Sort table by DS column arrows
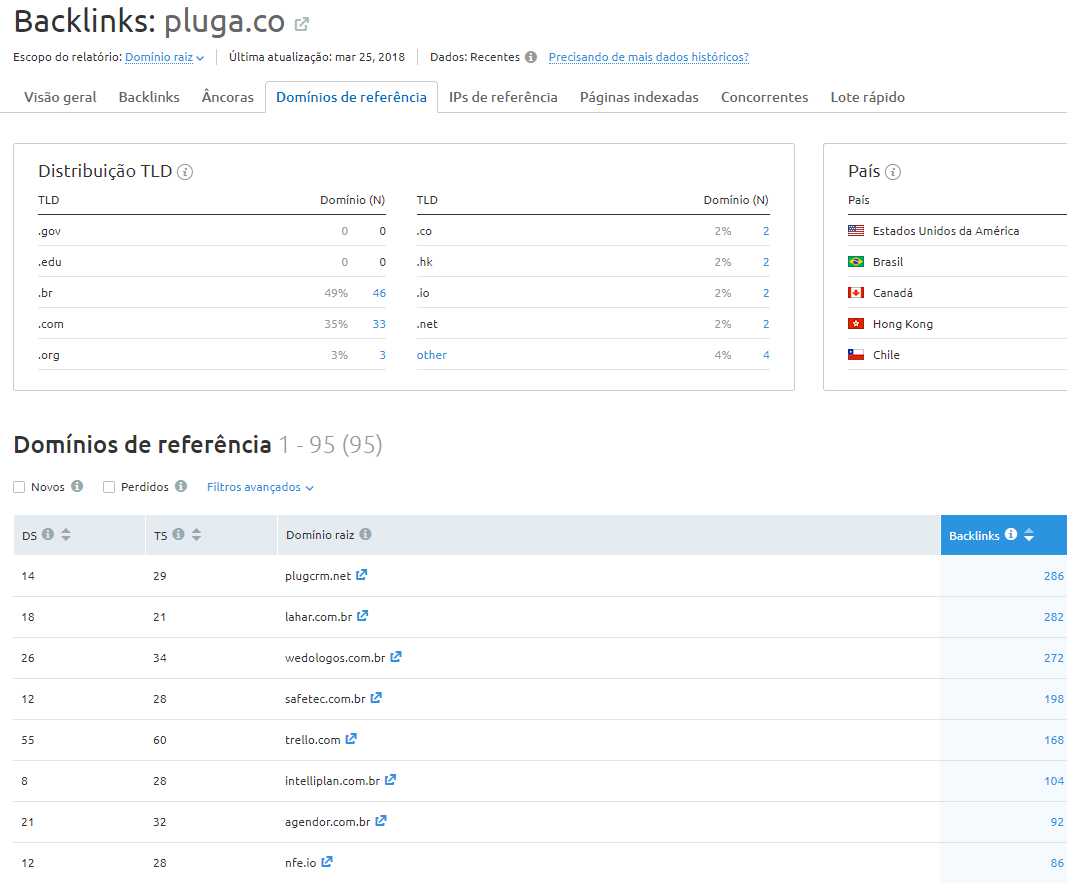Viewport: 1067px width, 883px height. [x=65, y=535]
